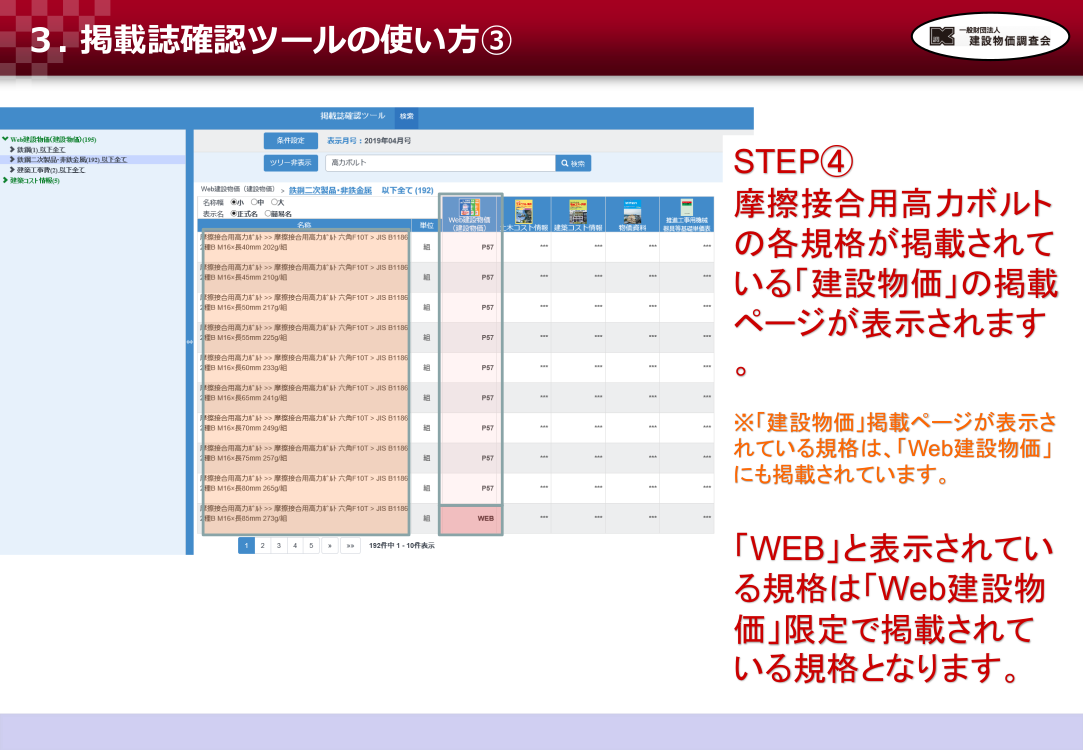Viewport: 1083px width, 750px height.
Task: Open the 検索 tab in the header
Action: [x=406, y=117]
